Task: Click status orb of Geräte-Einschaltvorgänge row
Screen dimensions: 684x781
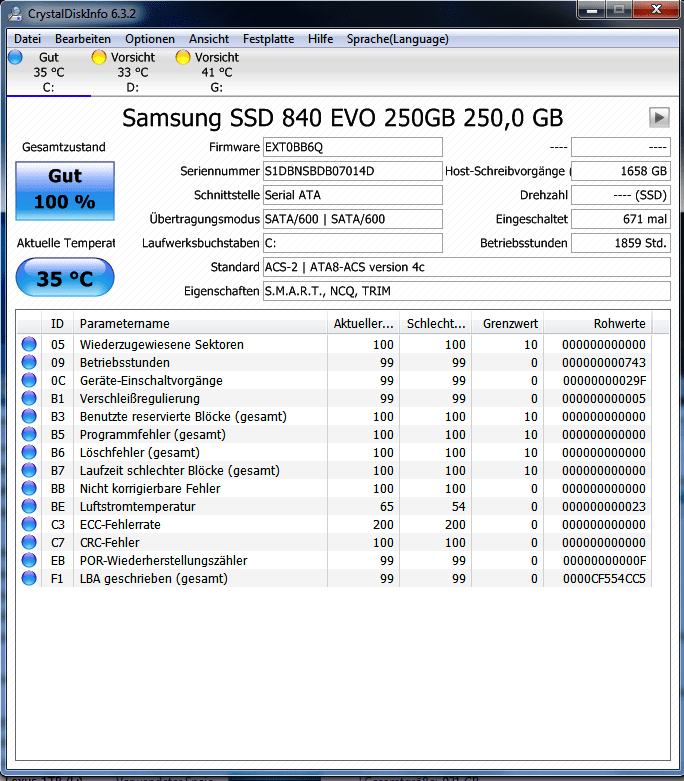Action: pyautogui.click(x=29, y=380)
